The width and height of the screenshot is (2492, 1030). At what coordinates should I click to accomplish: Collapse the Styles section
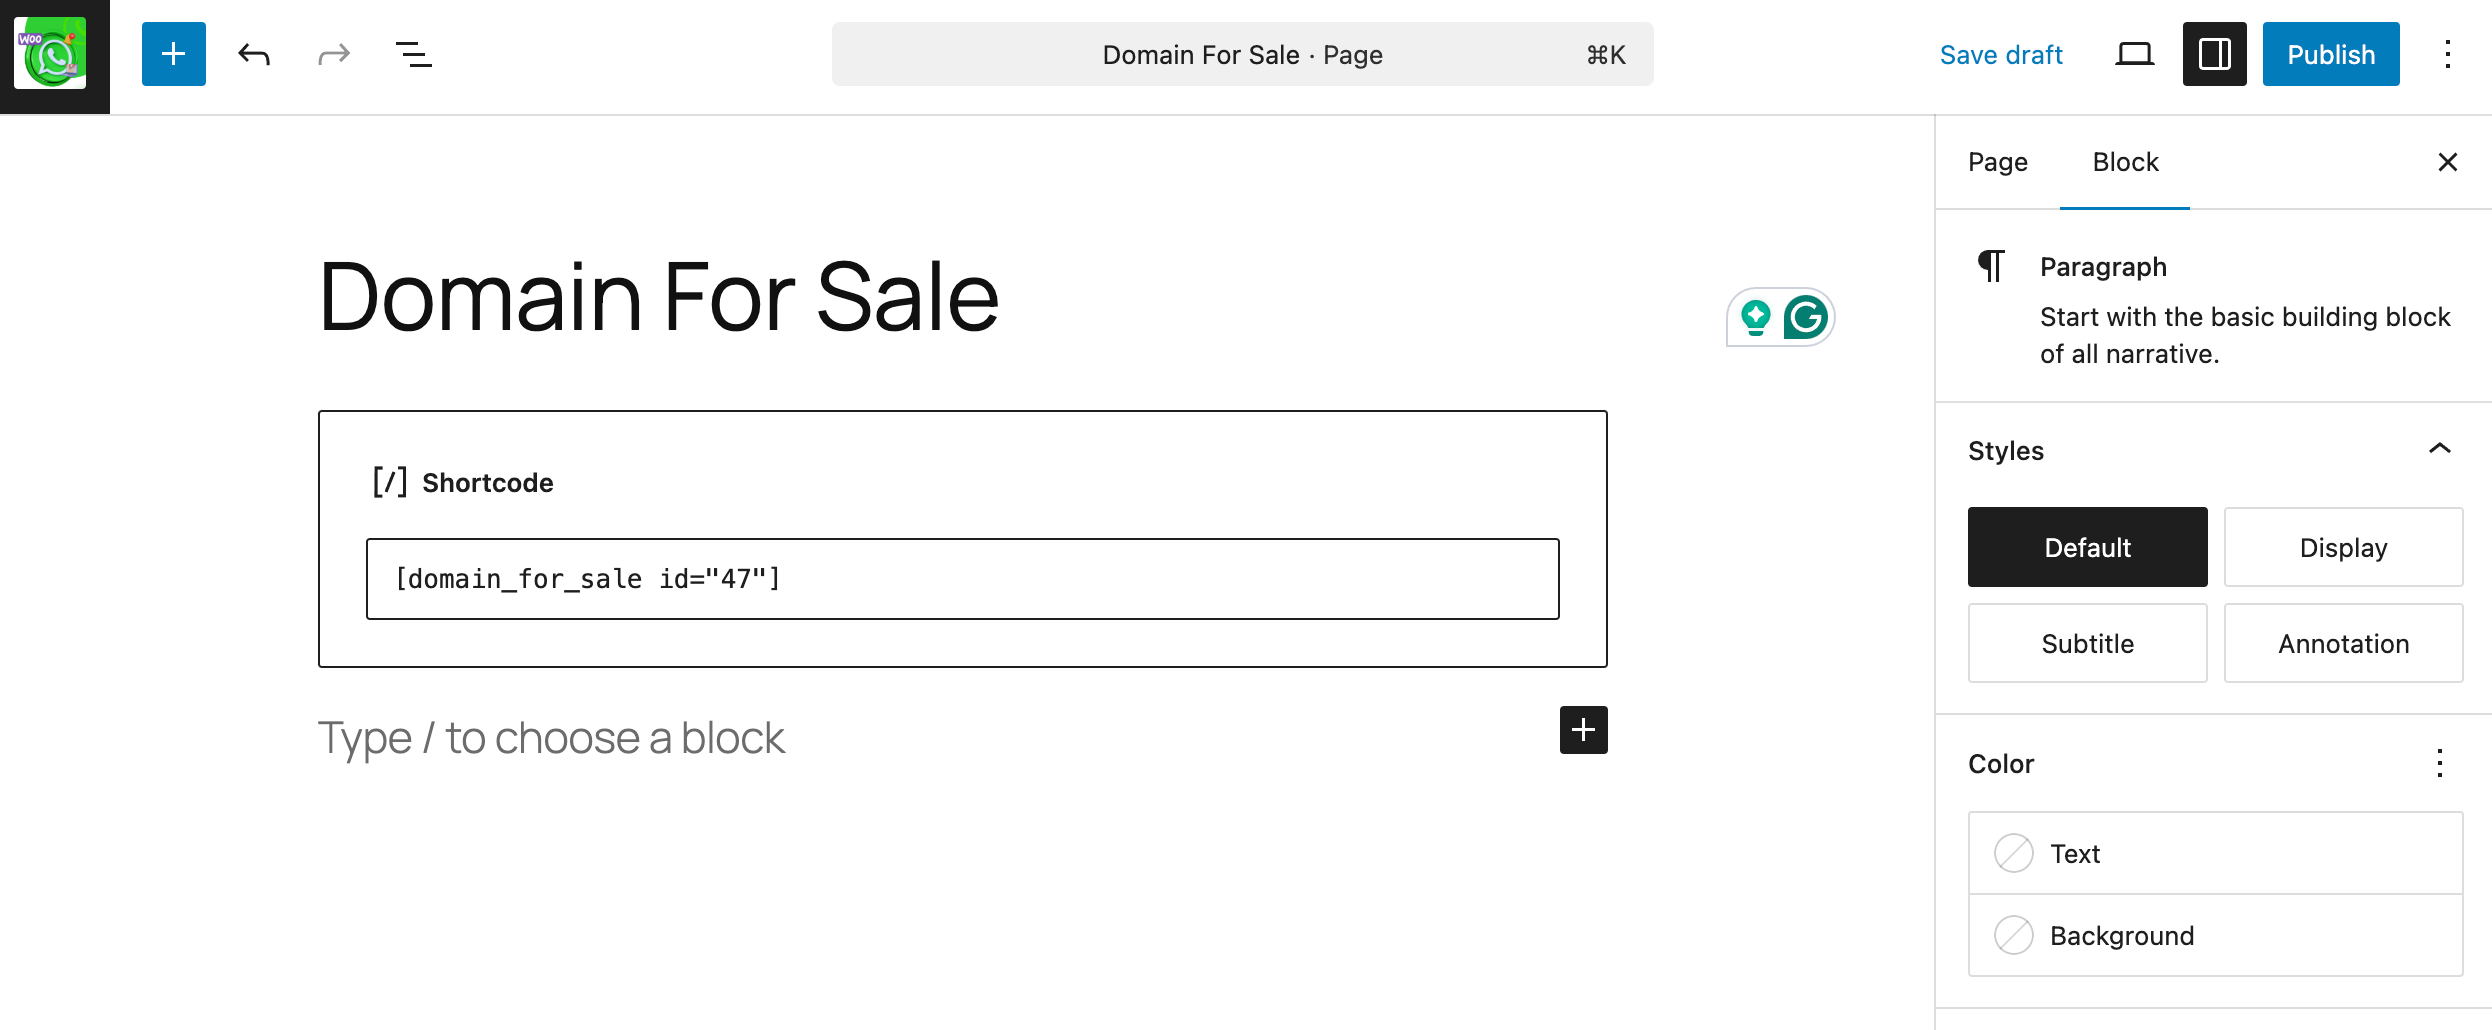pyautogui.click(x=2440, y=449)
